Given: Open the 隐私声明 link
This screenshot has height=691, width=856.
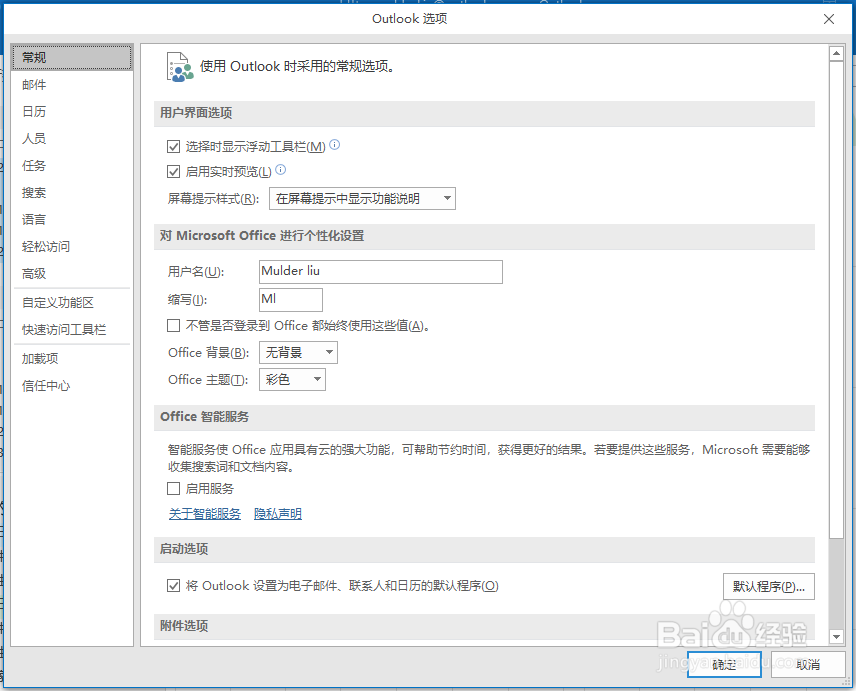Looking at the screenshot, I should [278, 514].
